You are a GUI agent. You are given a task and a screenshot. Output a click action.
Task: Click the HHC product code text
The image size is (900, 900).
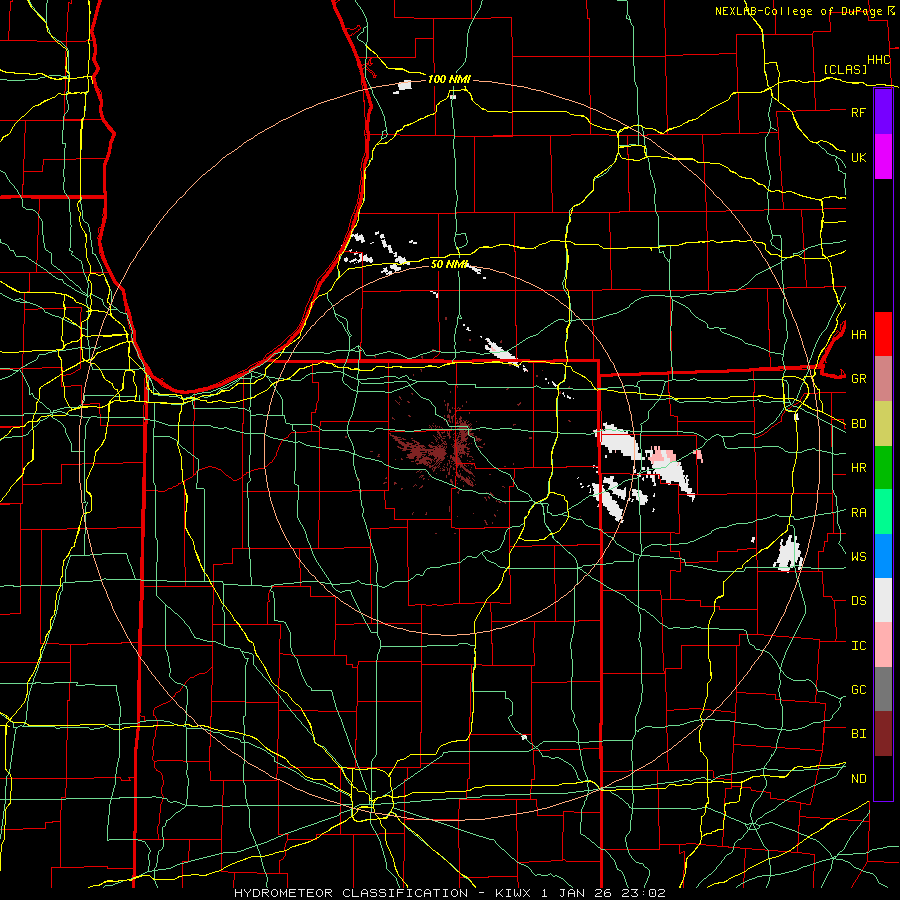(x=879, y=60)
